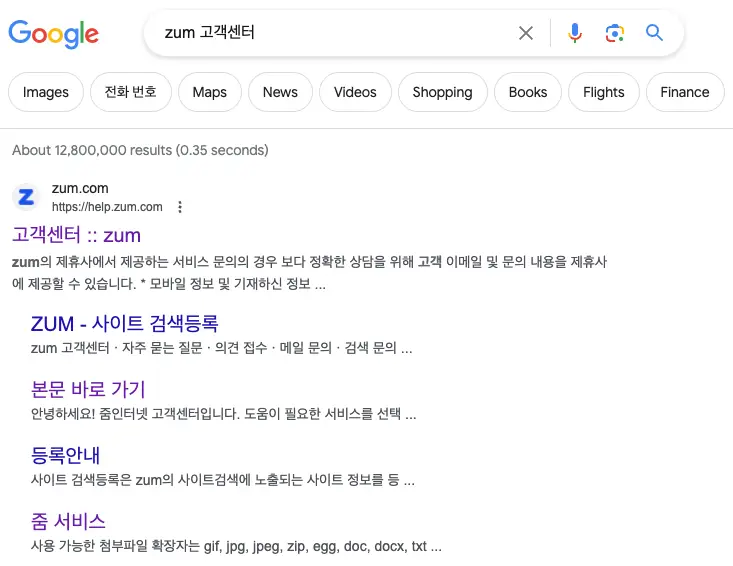Clear the search box with X icon
The height and width of the screenshot is (566, 733).
526,33
